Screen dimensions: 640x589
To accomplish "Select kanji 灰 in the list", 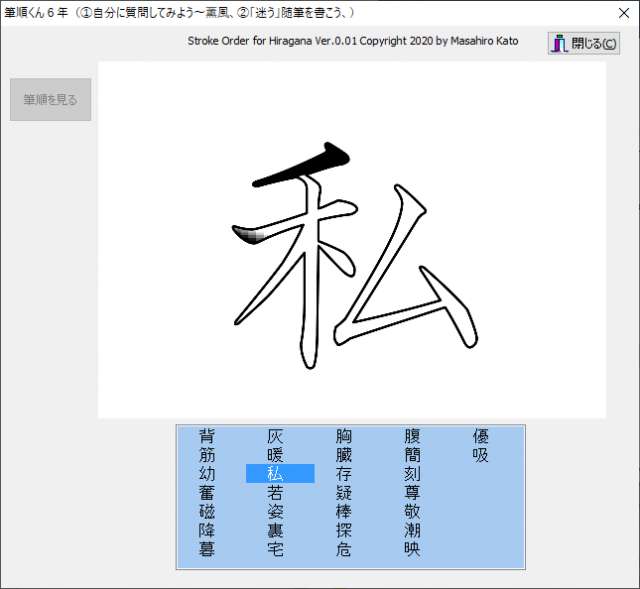I will 275,436.
